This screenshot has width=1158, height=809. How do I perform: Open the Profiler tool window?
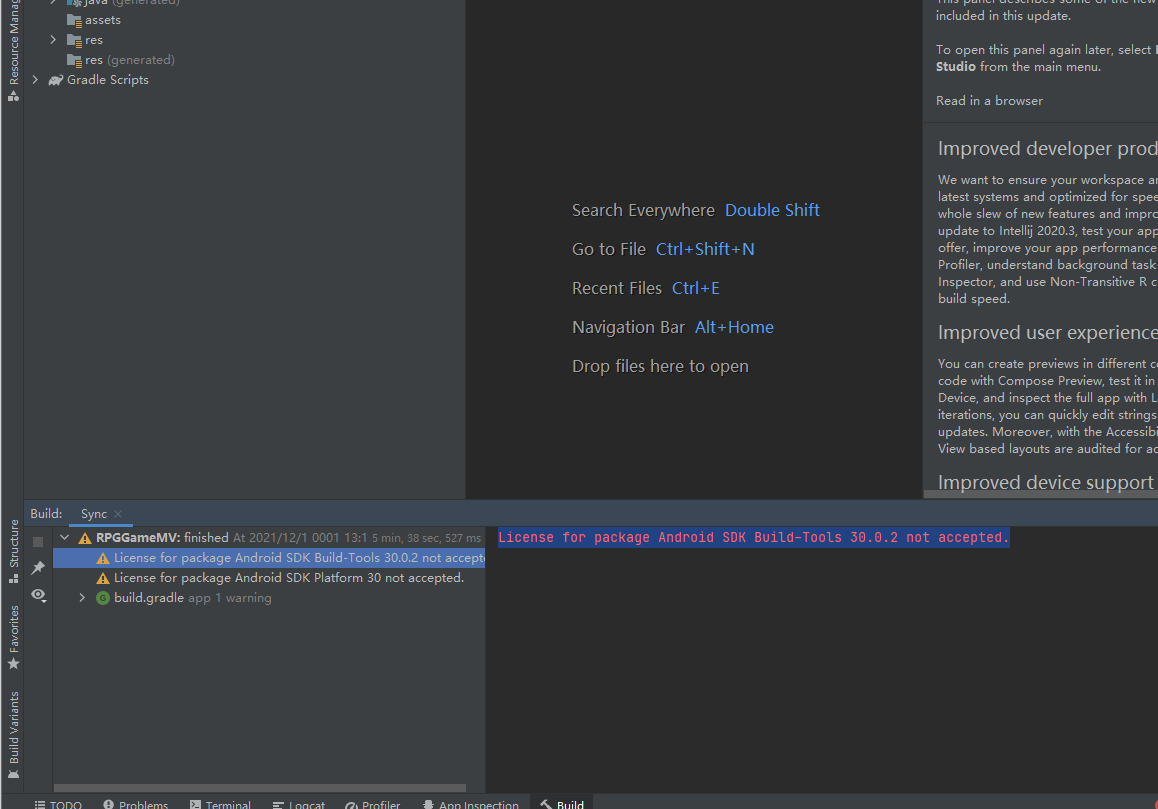pyautogui.click(x=373, y=804)
